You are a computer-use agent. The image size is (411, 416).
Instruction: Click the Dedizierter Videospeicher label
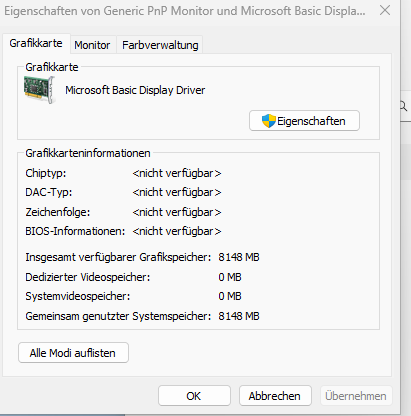coord(88,277)
